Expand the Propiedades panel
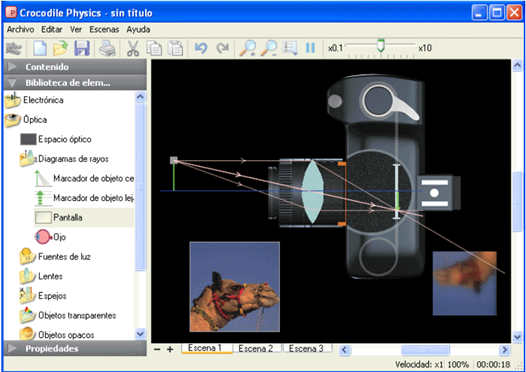 coord(75,349)
